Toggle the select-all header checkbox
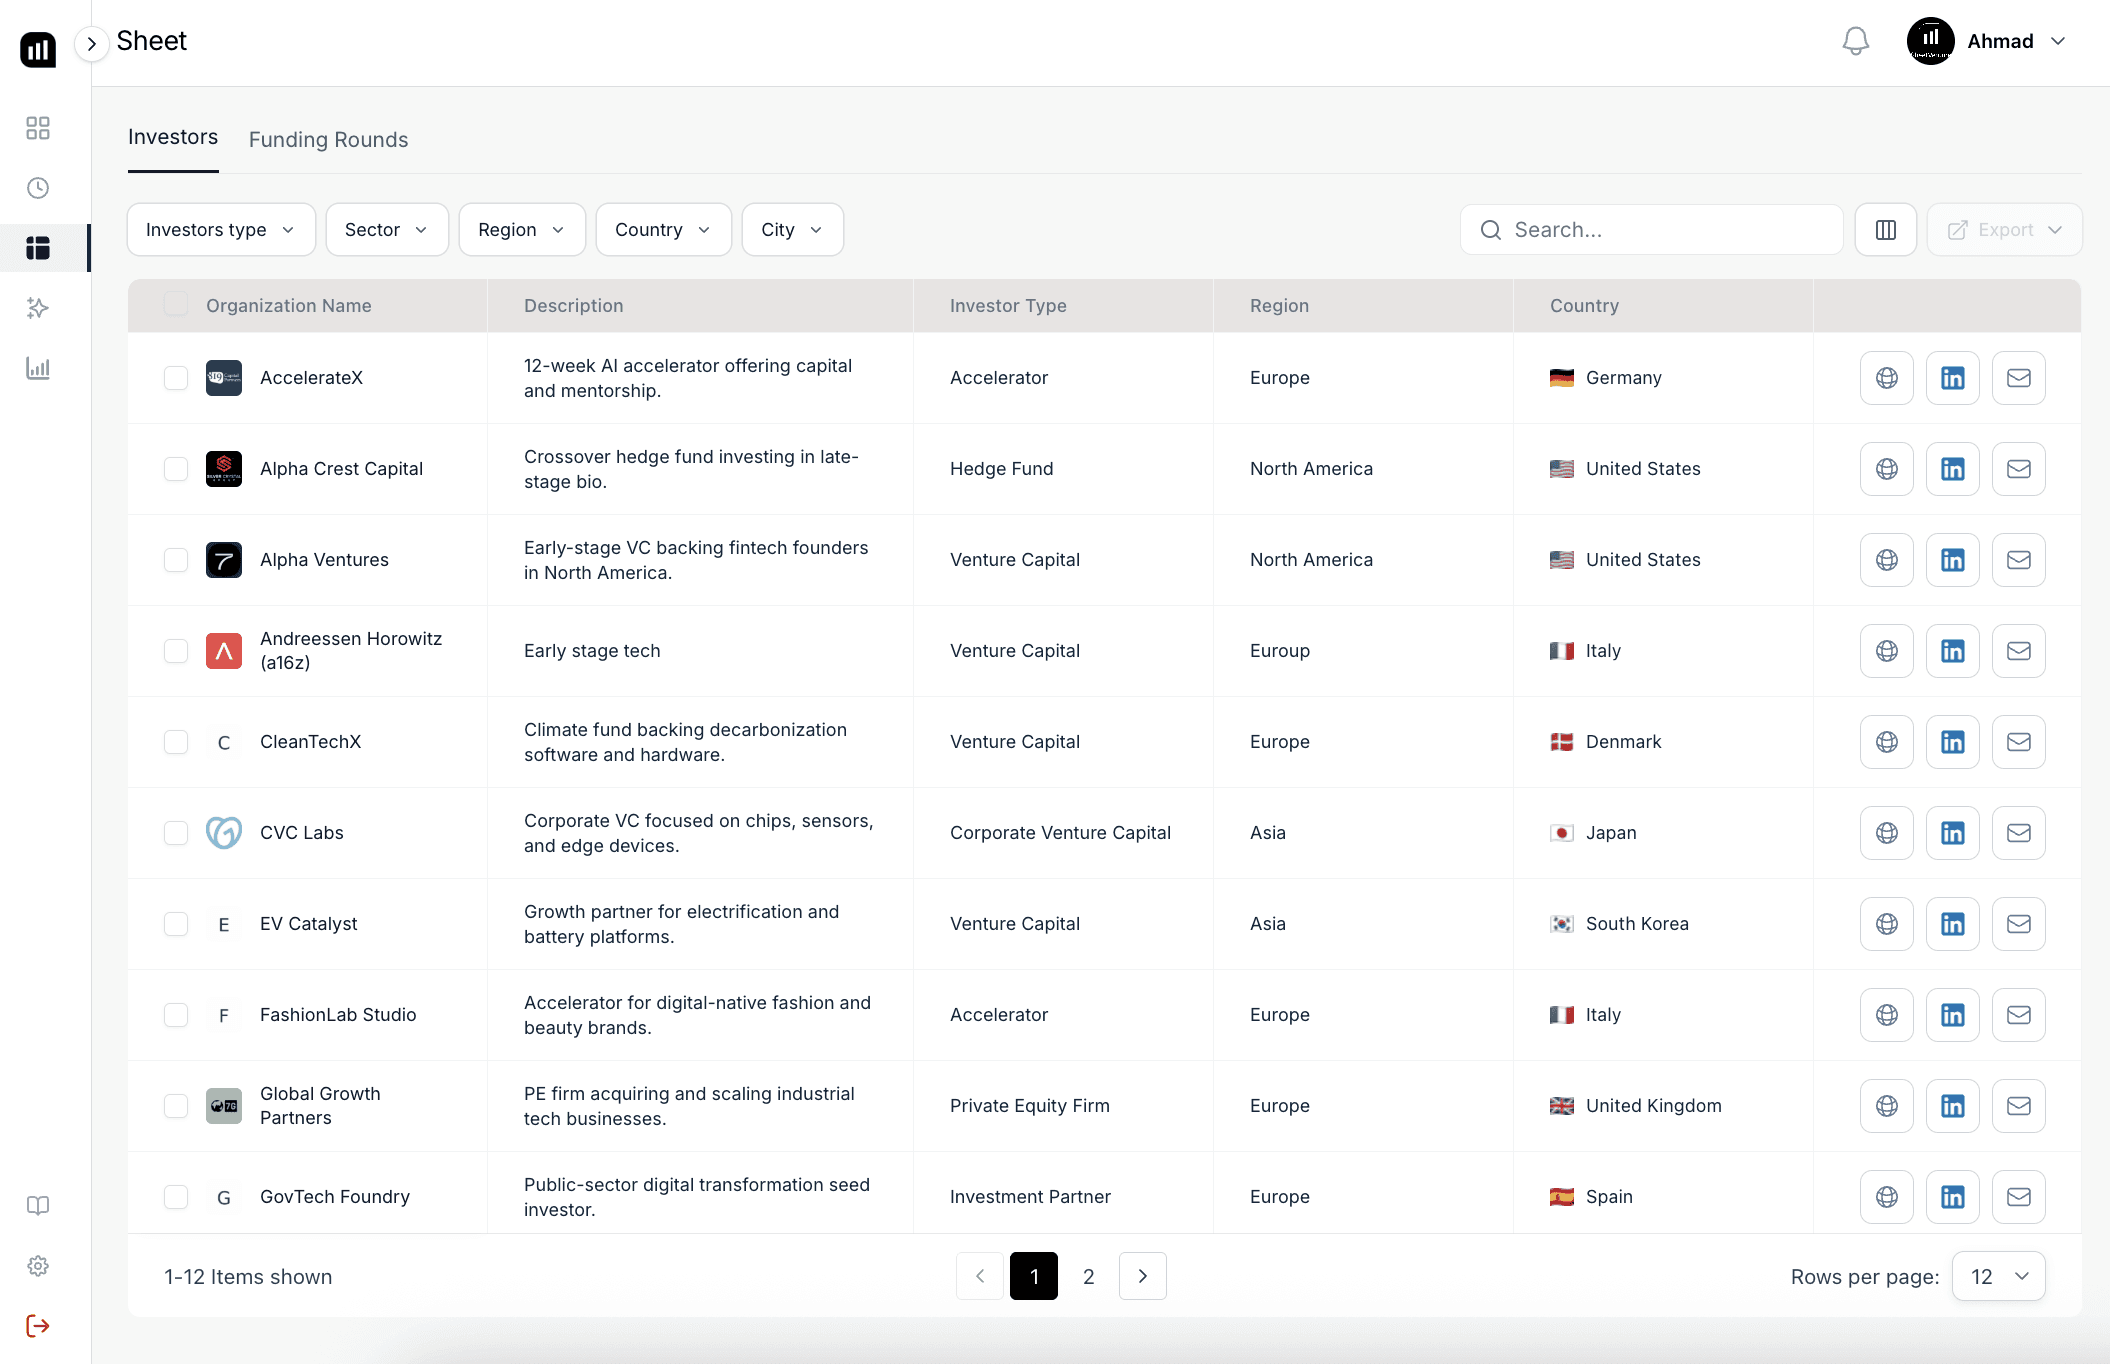This screenshot has width=2110, height=1364. tap(176, 305)
